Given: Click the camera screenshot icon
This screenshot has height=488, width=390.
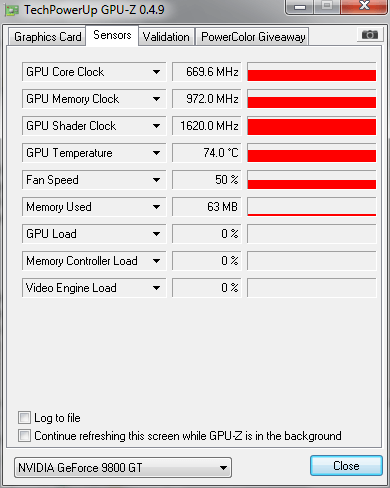Looking at the screenshot, I should (x=370, y=35).
